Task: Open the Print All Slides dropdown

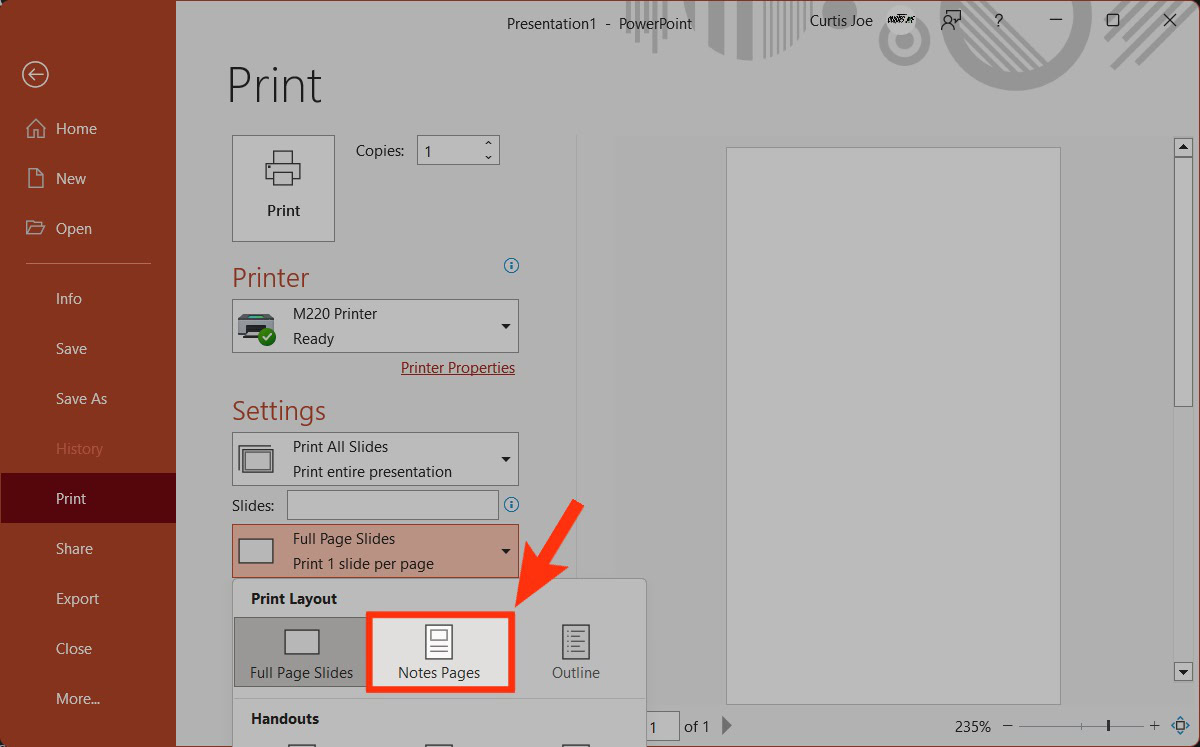Action: pyautogui.click(x=375, y=459)
